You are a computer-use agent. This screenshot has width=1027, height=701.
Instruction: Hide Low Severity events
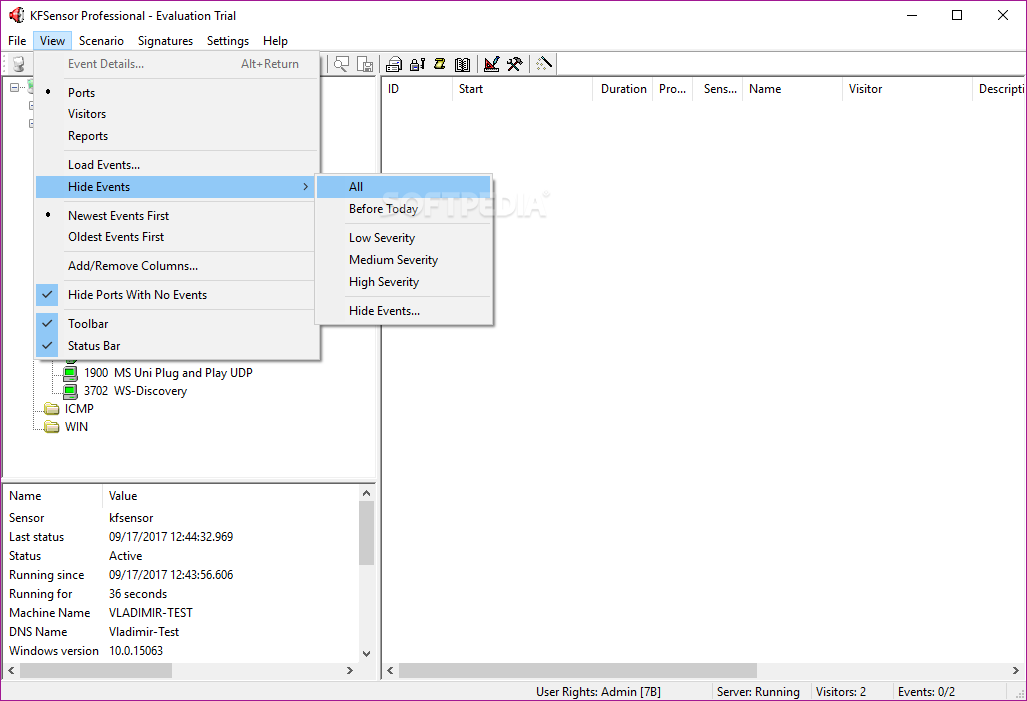pyautogui.click(x=403, y=238)
